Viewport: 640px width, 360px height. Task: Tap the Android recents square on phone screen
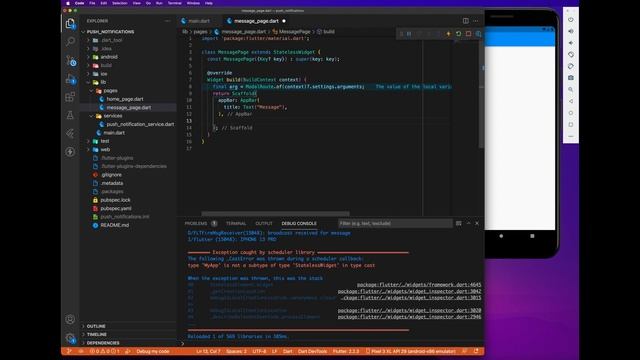532,236
